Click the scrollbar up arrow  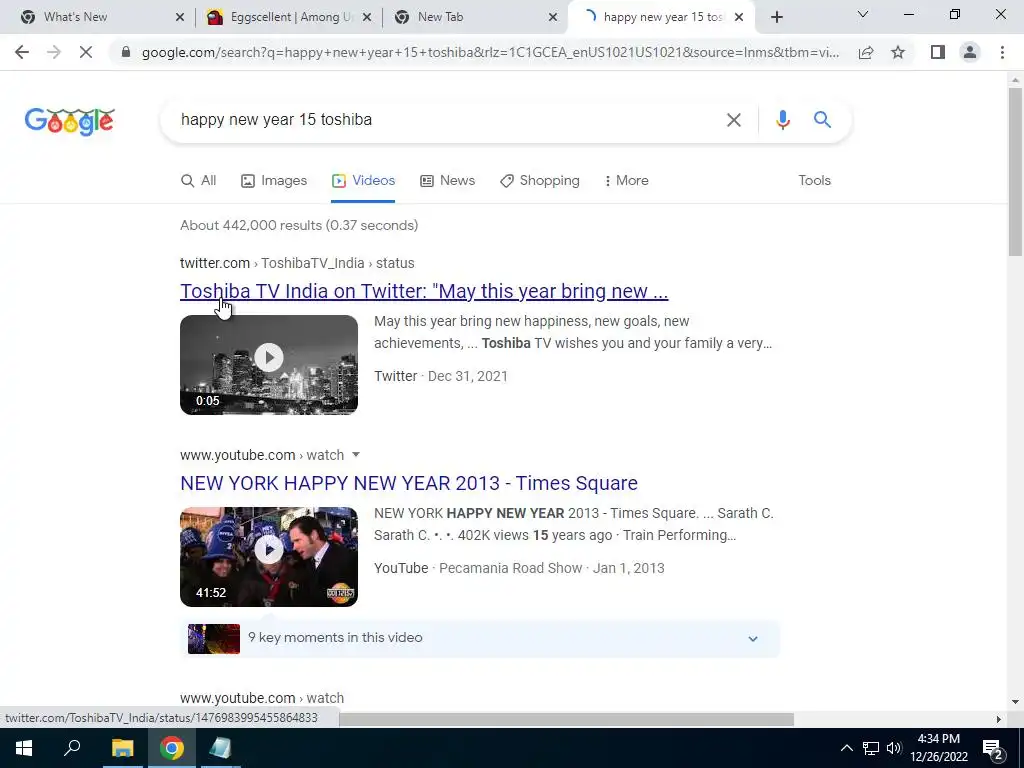1015,80
